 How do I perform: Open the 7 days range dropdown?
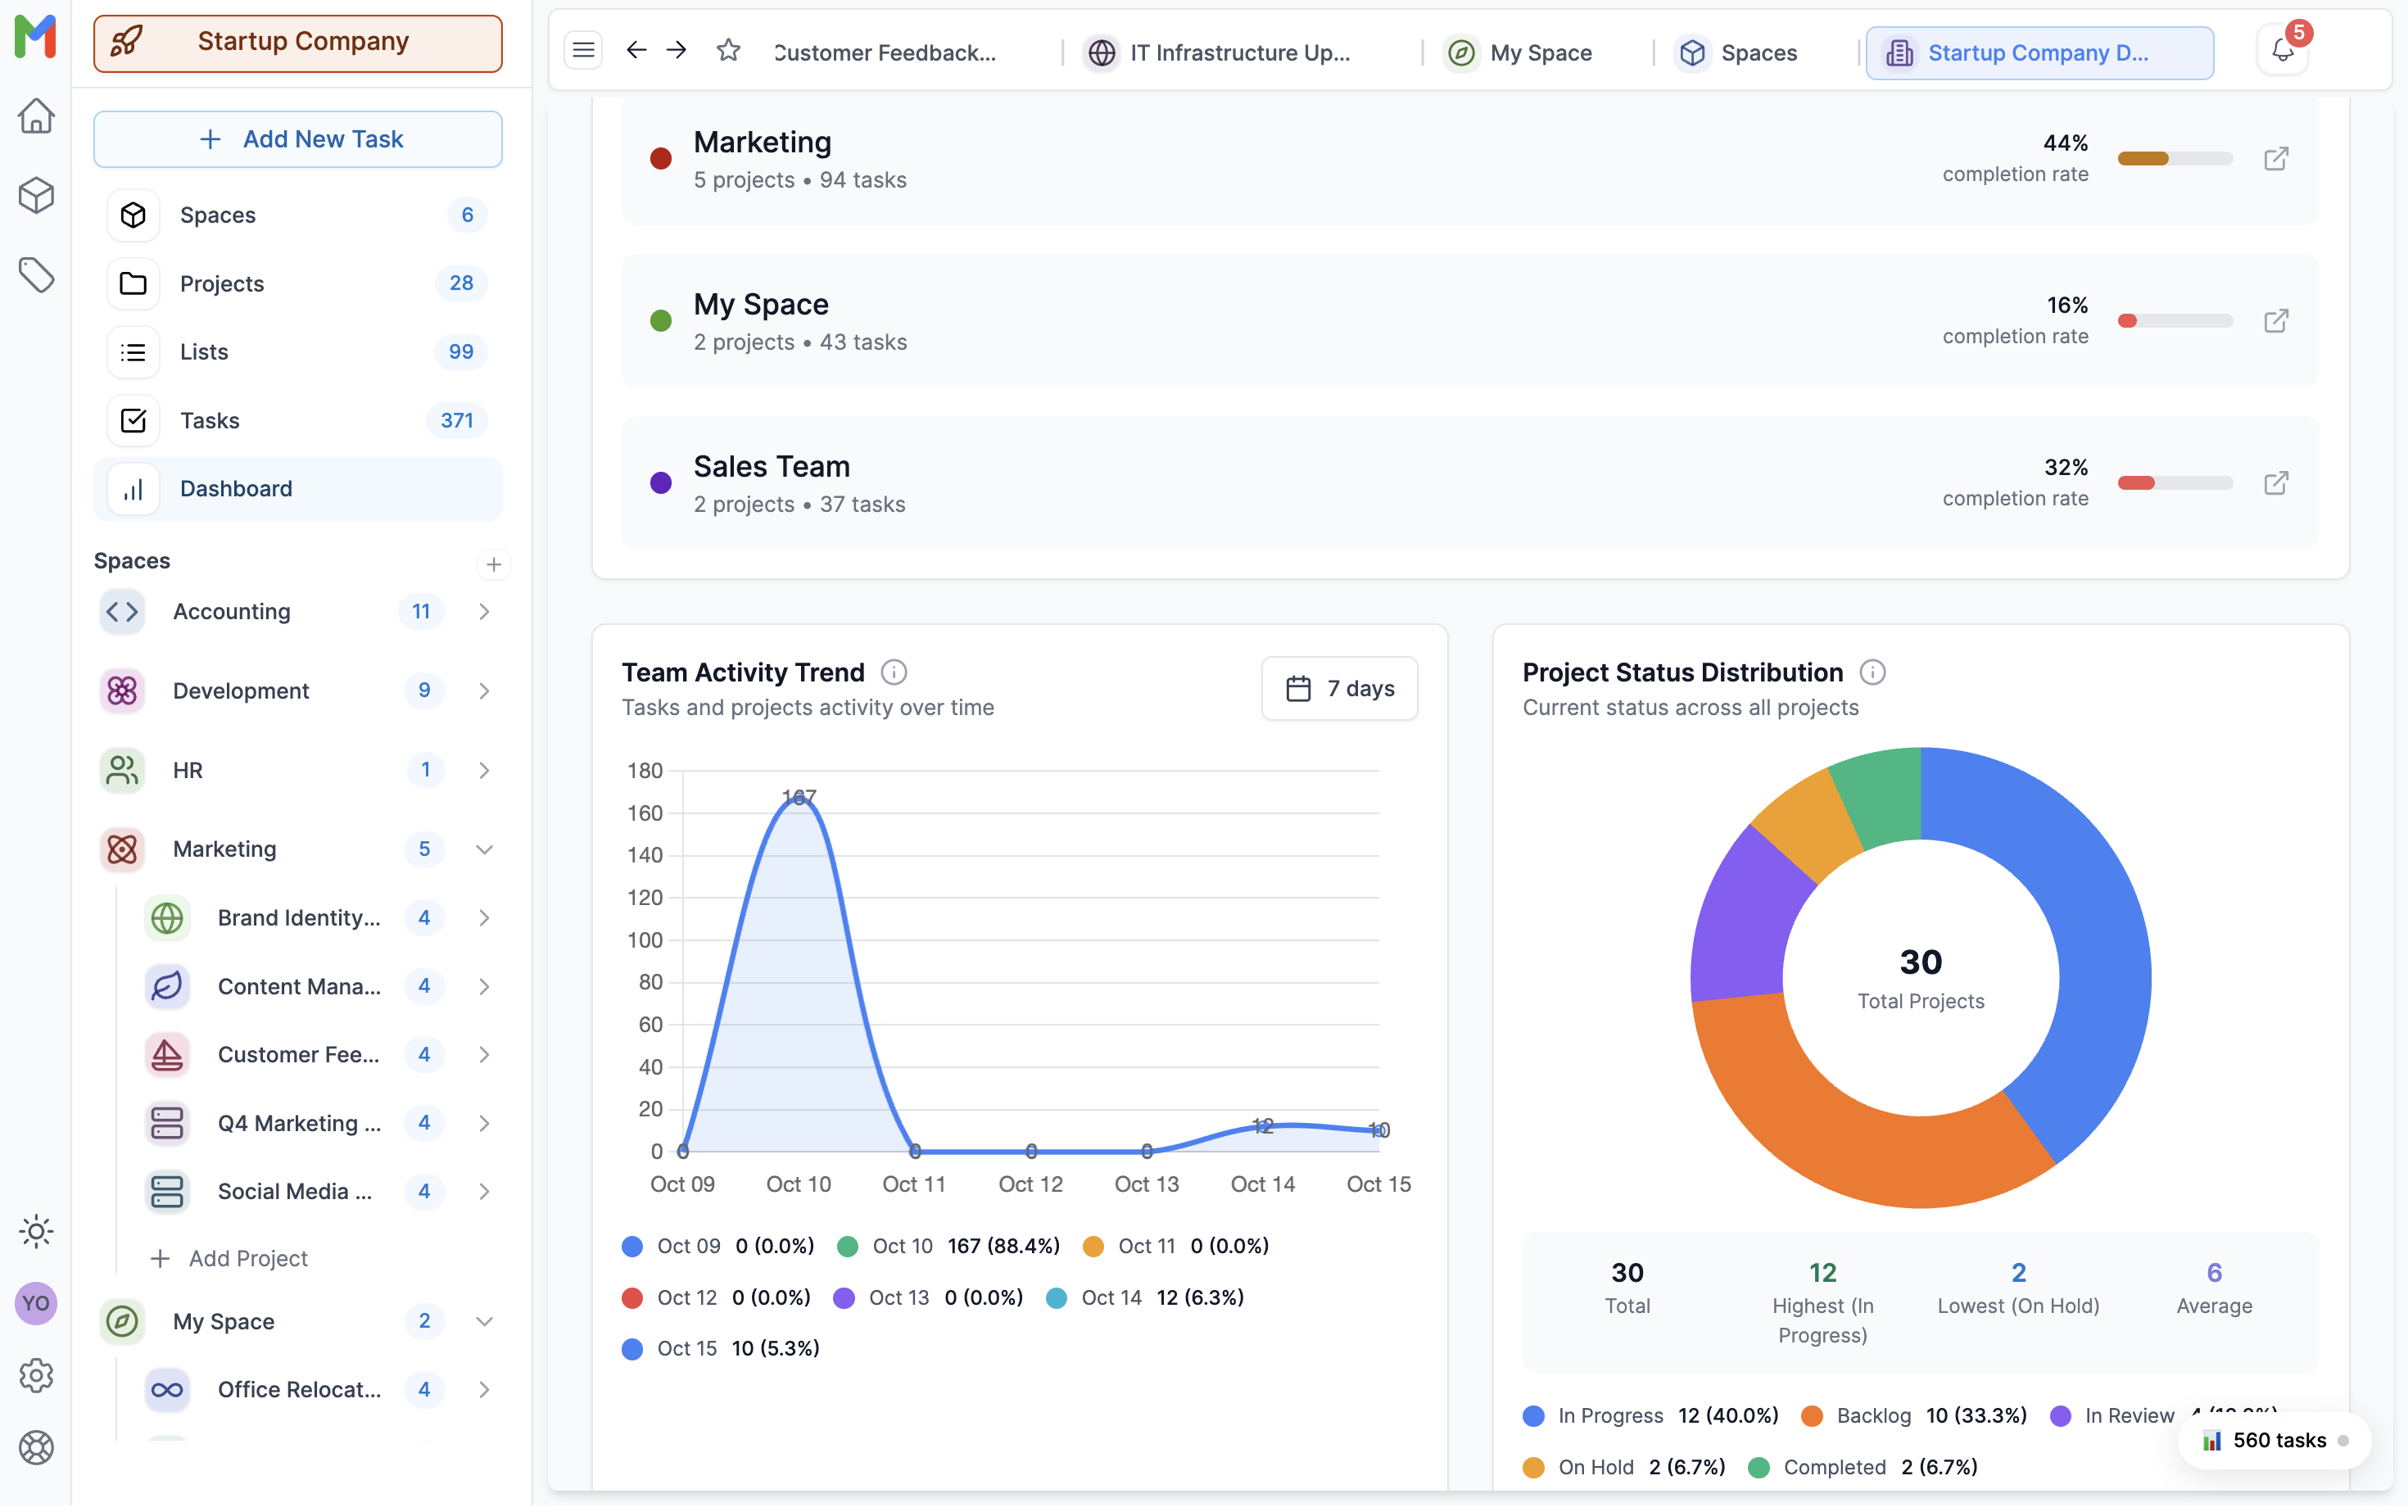(1339, 689)
